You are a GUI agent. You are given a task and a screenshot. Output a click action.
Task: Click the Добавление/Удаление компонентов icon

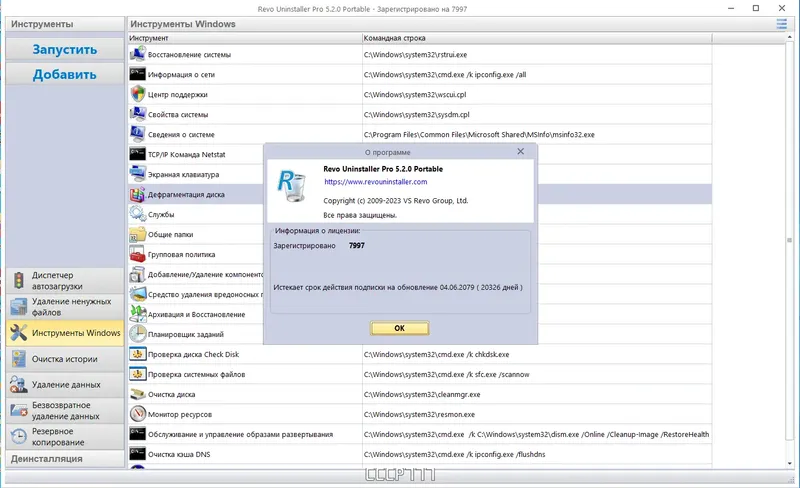[137, 274]
